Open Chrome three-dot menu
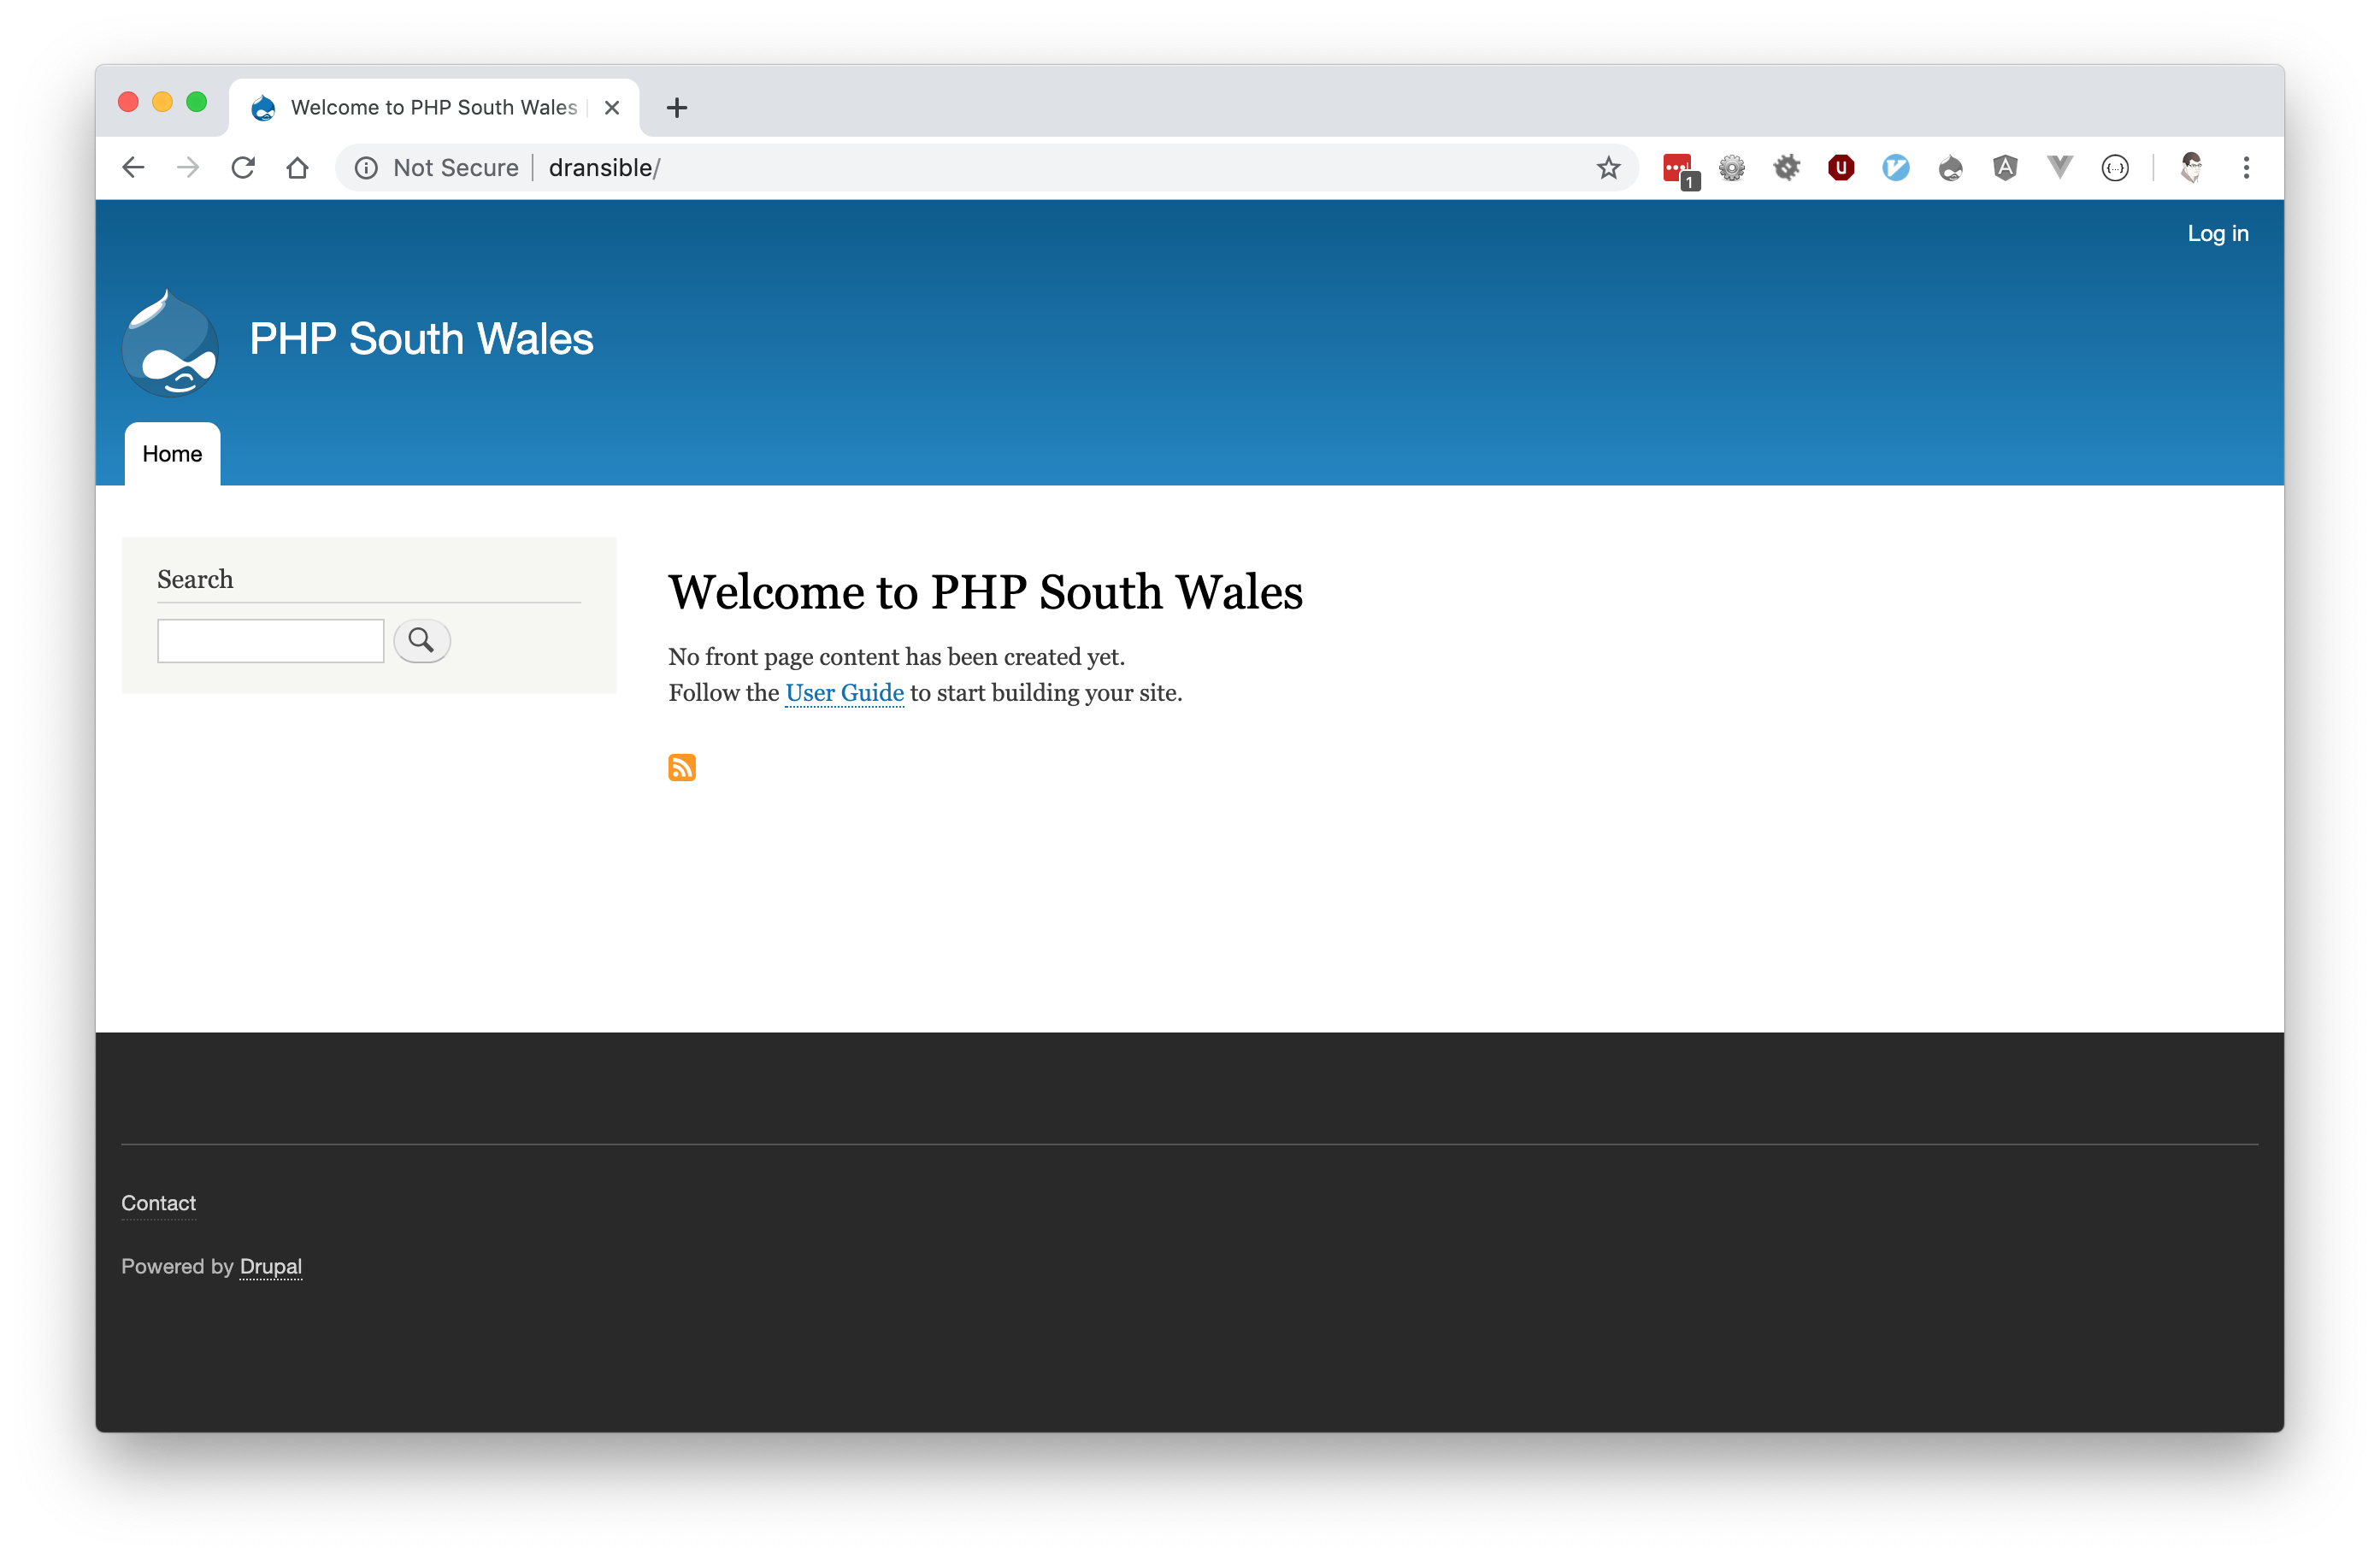2380x1559 pixels. click(x=2246, y=168)
